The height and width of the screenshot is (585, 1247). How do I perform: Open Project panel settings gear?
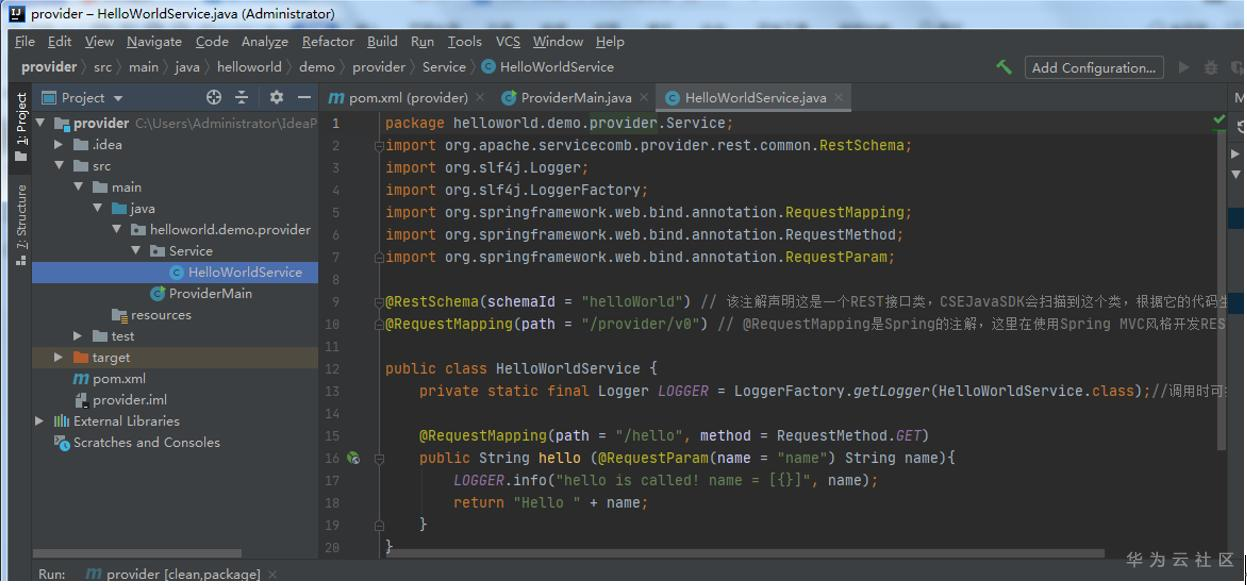click(x=277, y=97)
